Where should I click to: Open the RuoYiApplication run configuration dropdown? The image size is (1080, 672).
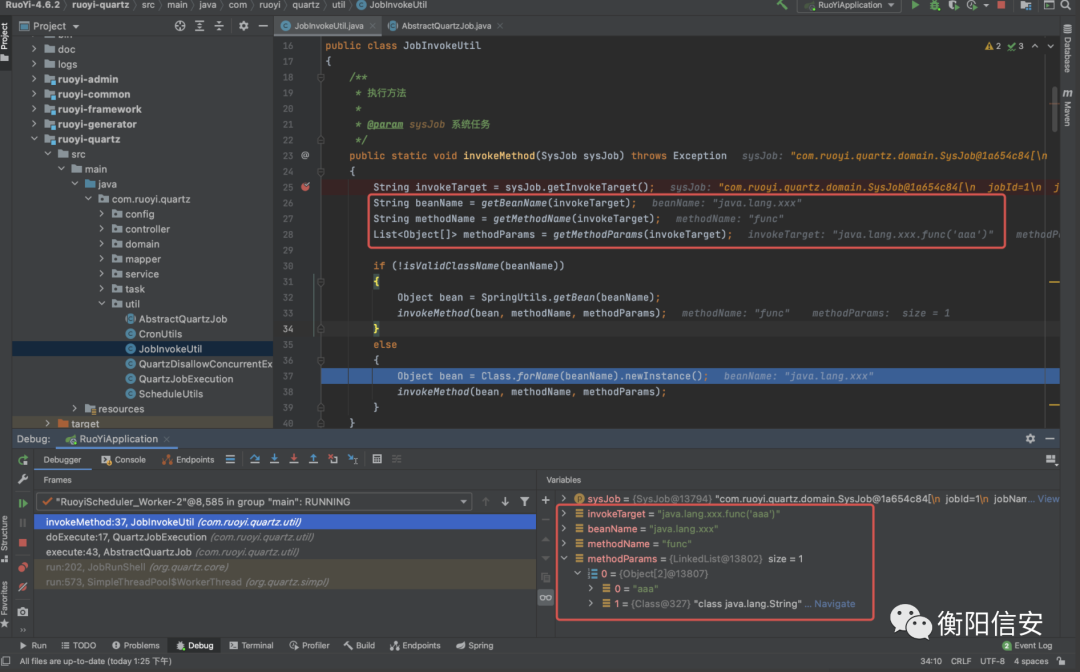tap(850, 5)
